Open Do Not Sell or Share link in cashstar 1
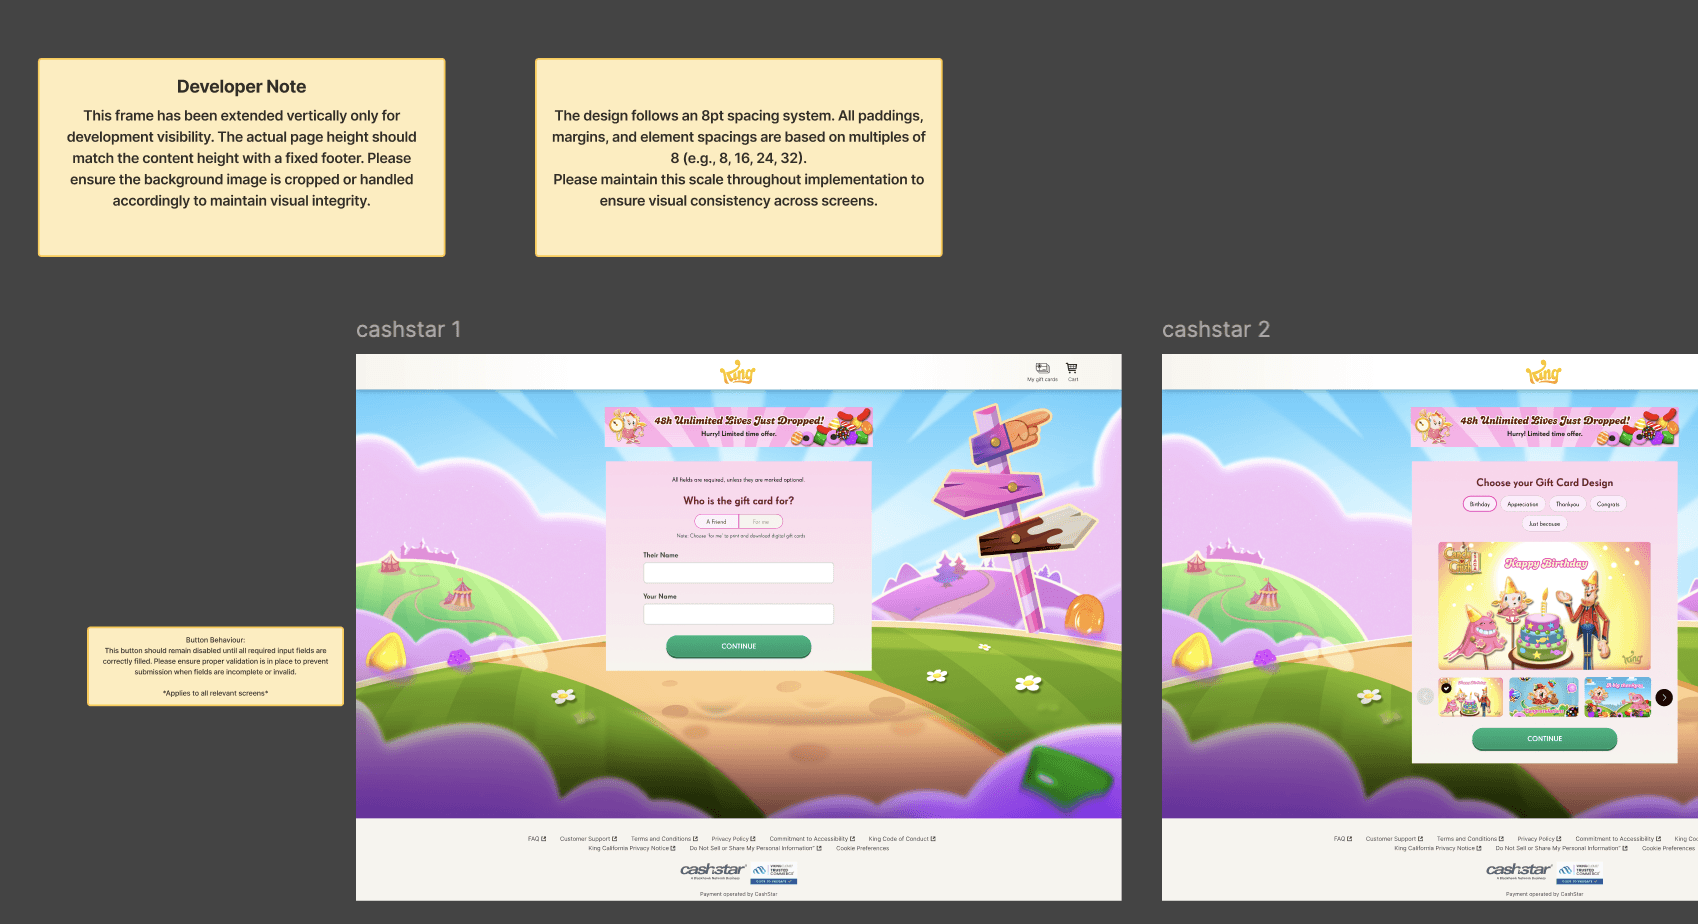Screen dimensions: 1698x924 coord(755,848)
